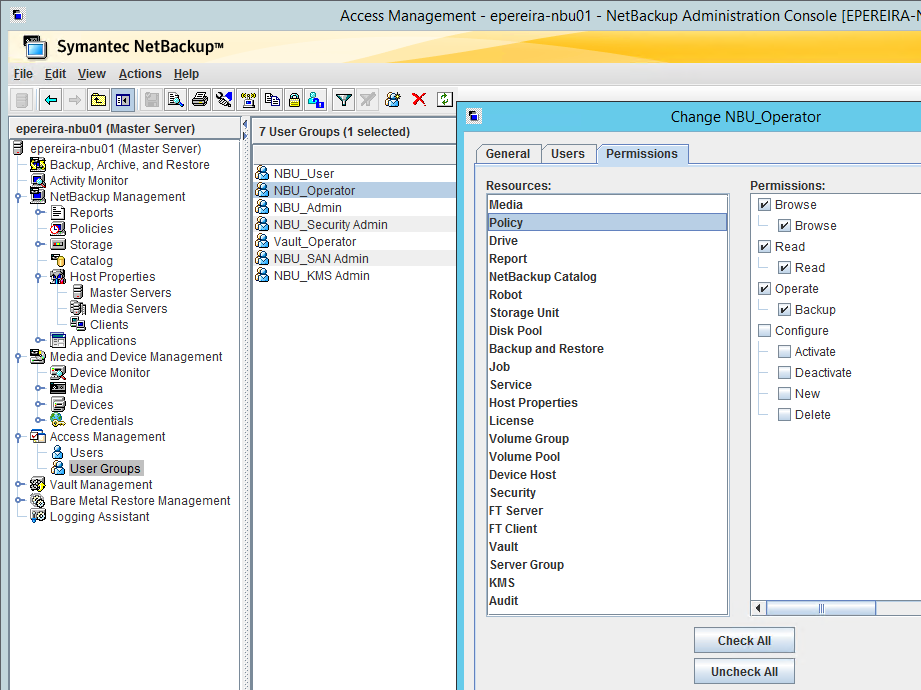
Task: Open the File menu
Action: [x=23, y=74]
